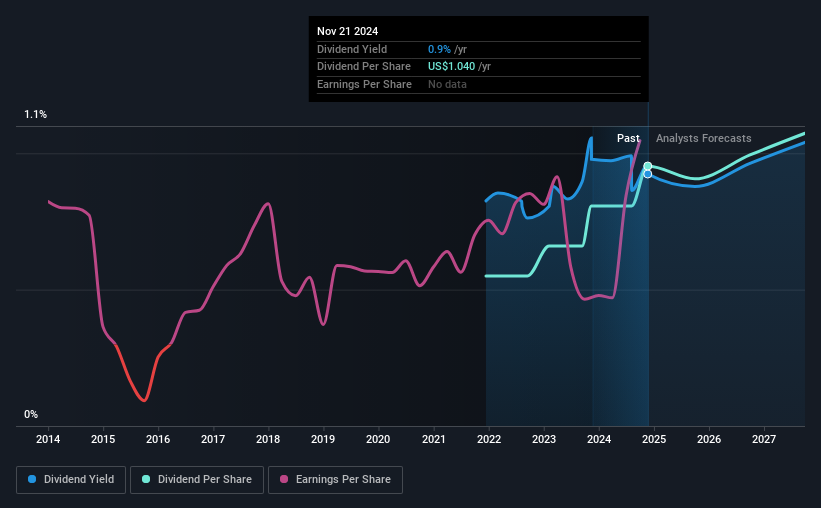
Task: Click the Analysts Forecasts label
Action: 703,138
